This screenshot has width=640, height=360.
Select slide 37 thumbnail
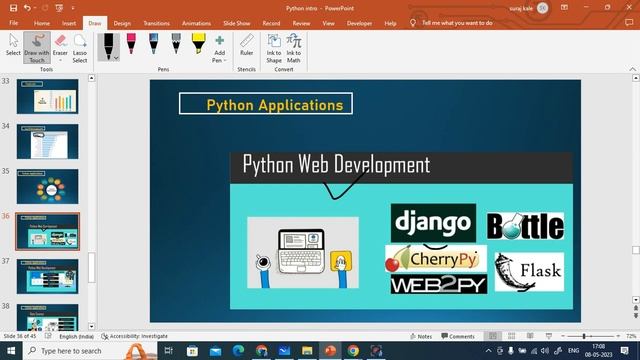point(47,276)
